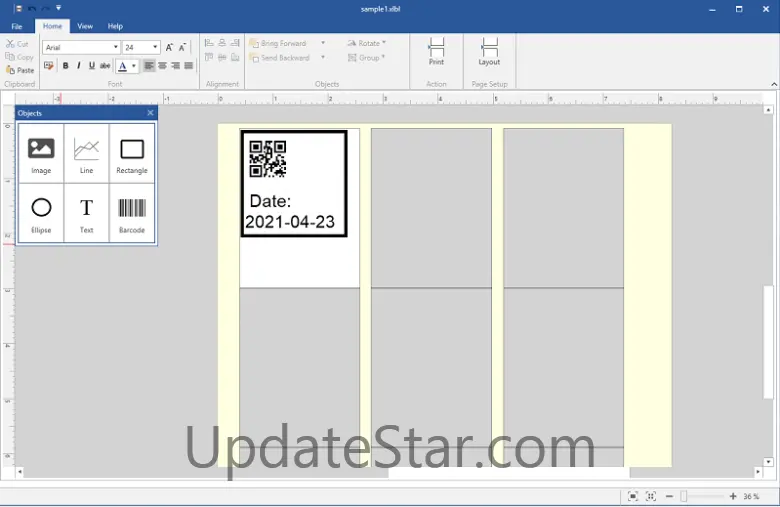This screenshot has height=507, width=780.
Task: Open the File menu
Action: click(x=17, y=26)
